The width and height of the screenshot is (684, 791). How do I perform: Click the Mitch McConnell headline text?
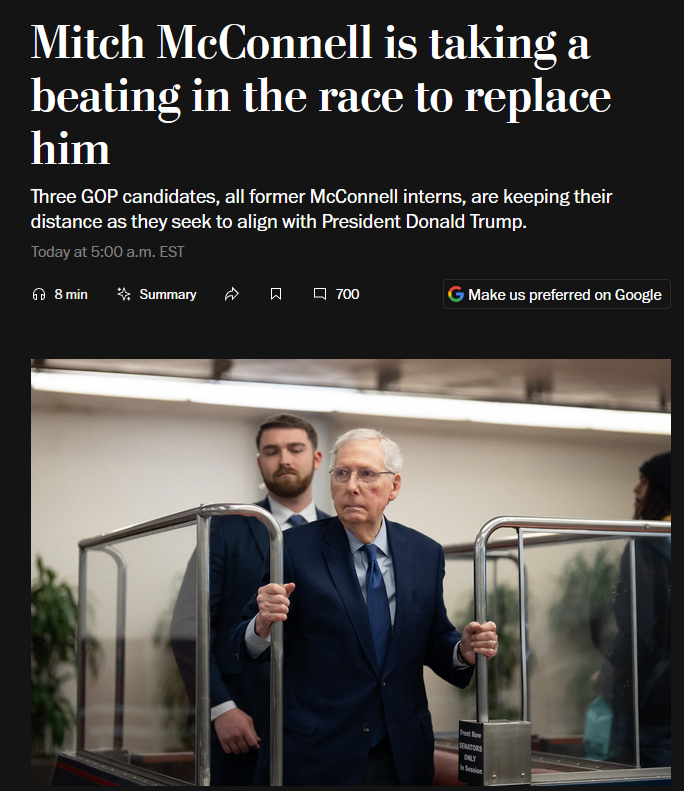[x=321, y=95]
